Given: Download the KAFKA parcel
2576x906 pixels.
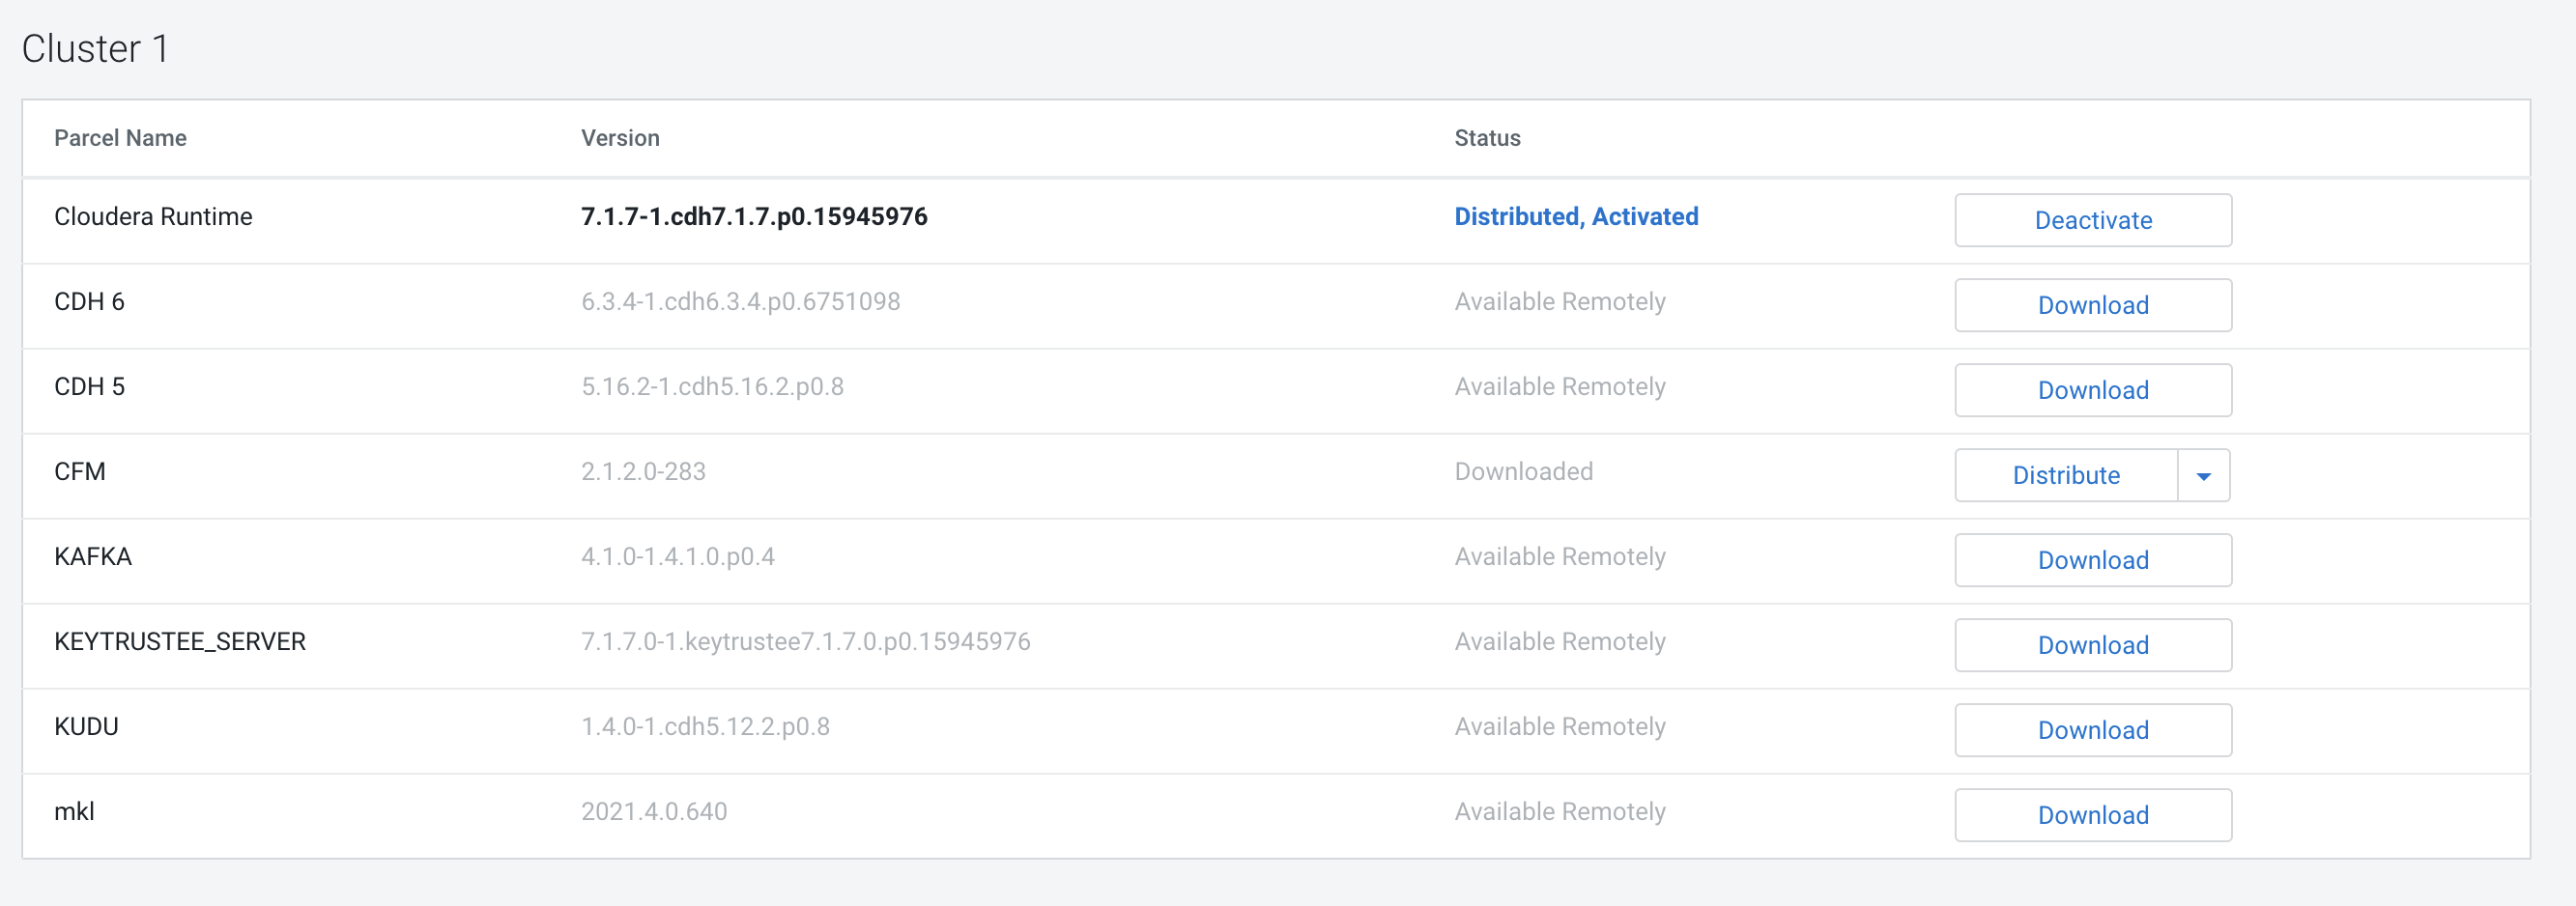Looking at the screenshot, I should (x=2092, y=560).
